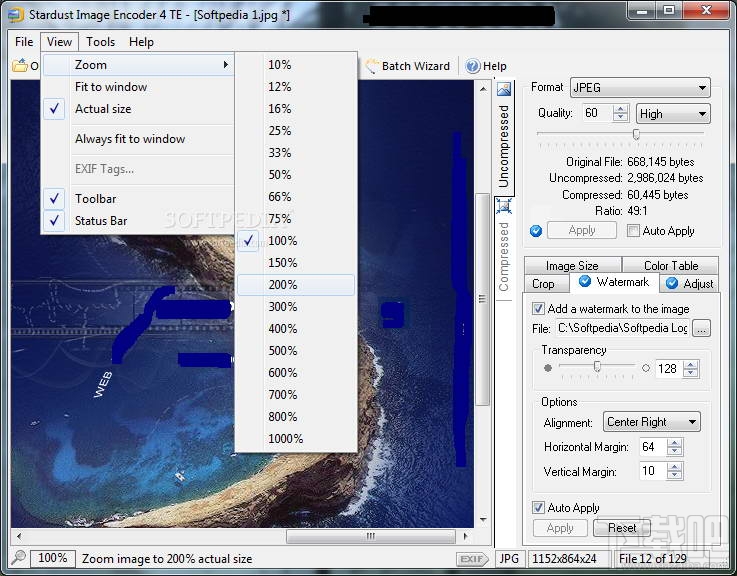
Task: Open the High quality preset dropdown
Action: pos(673,114)
